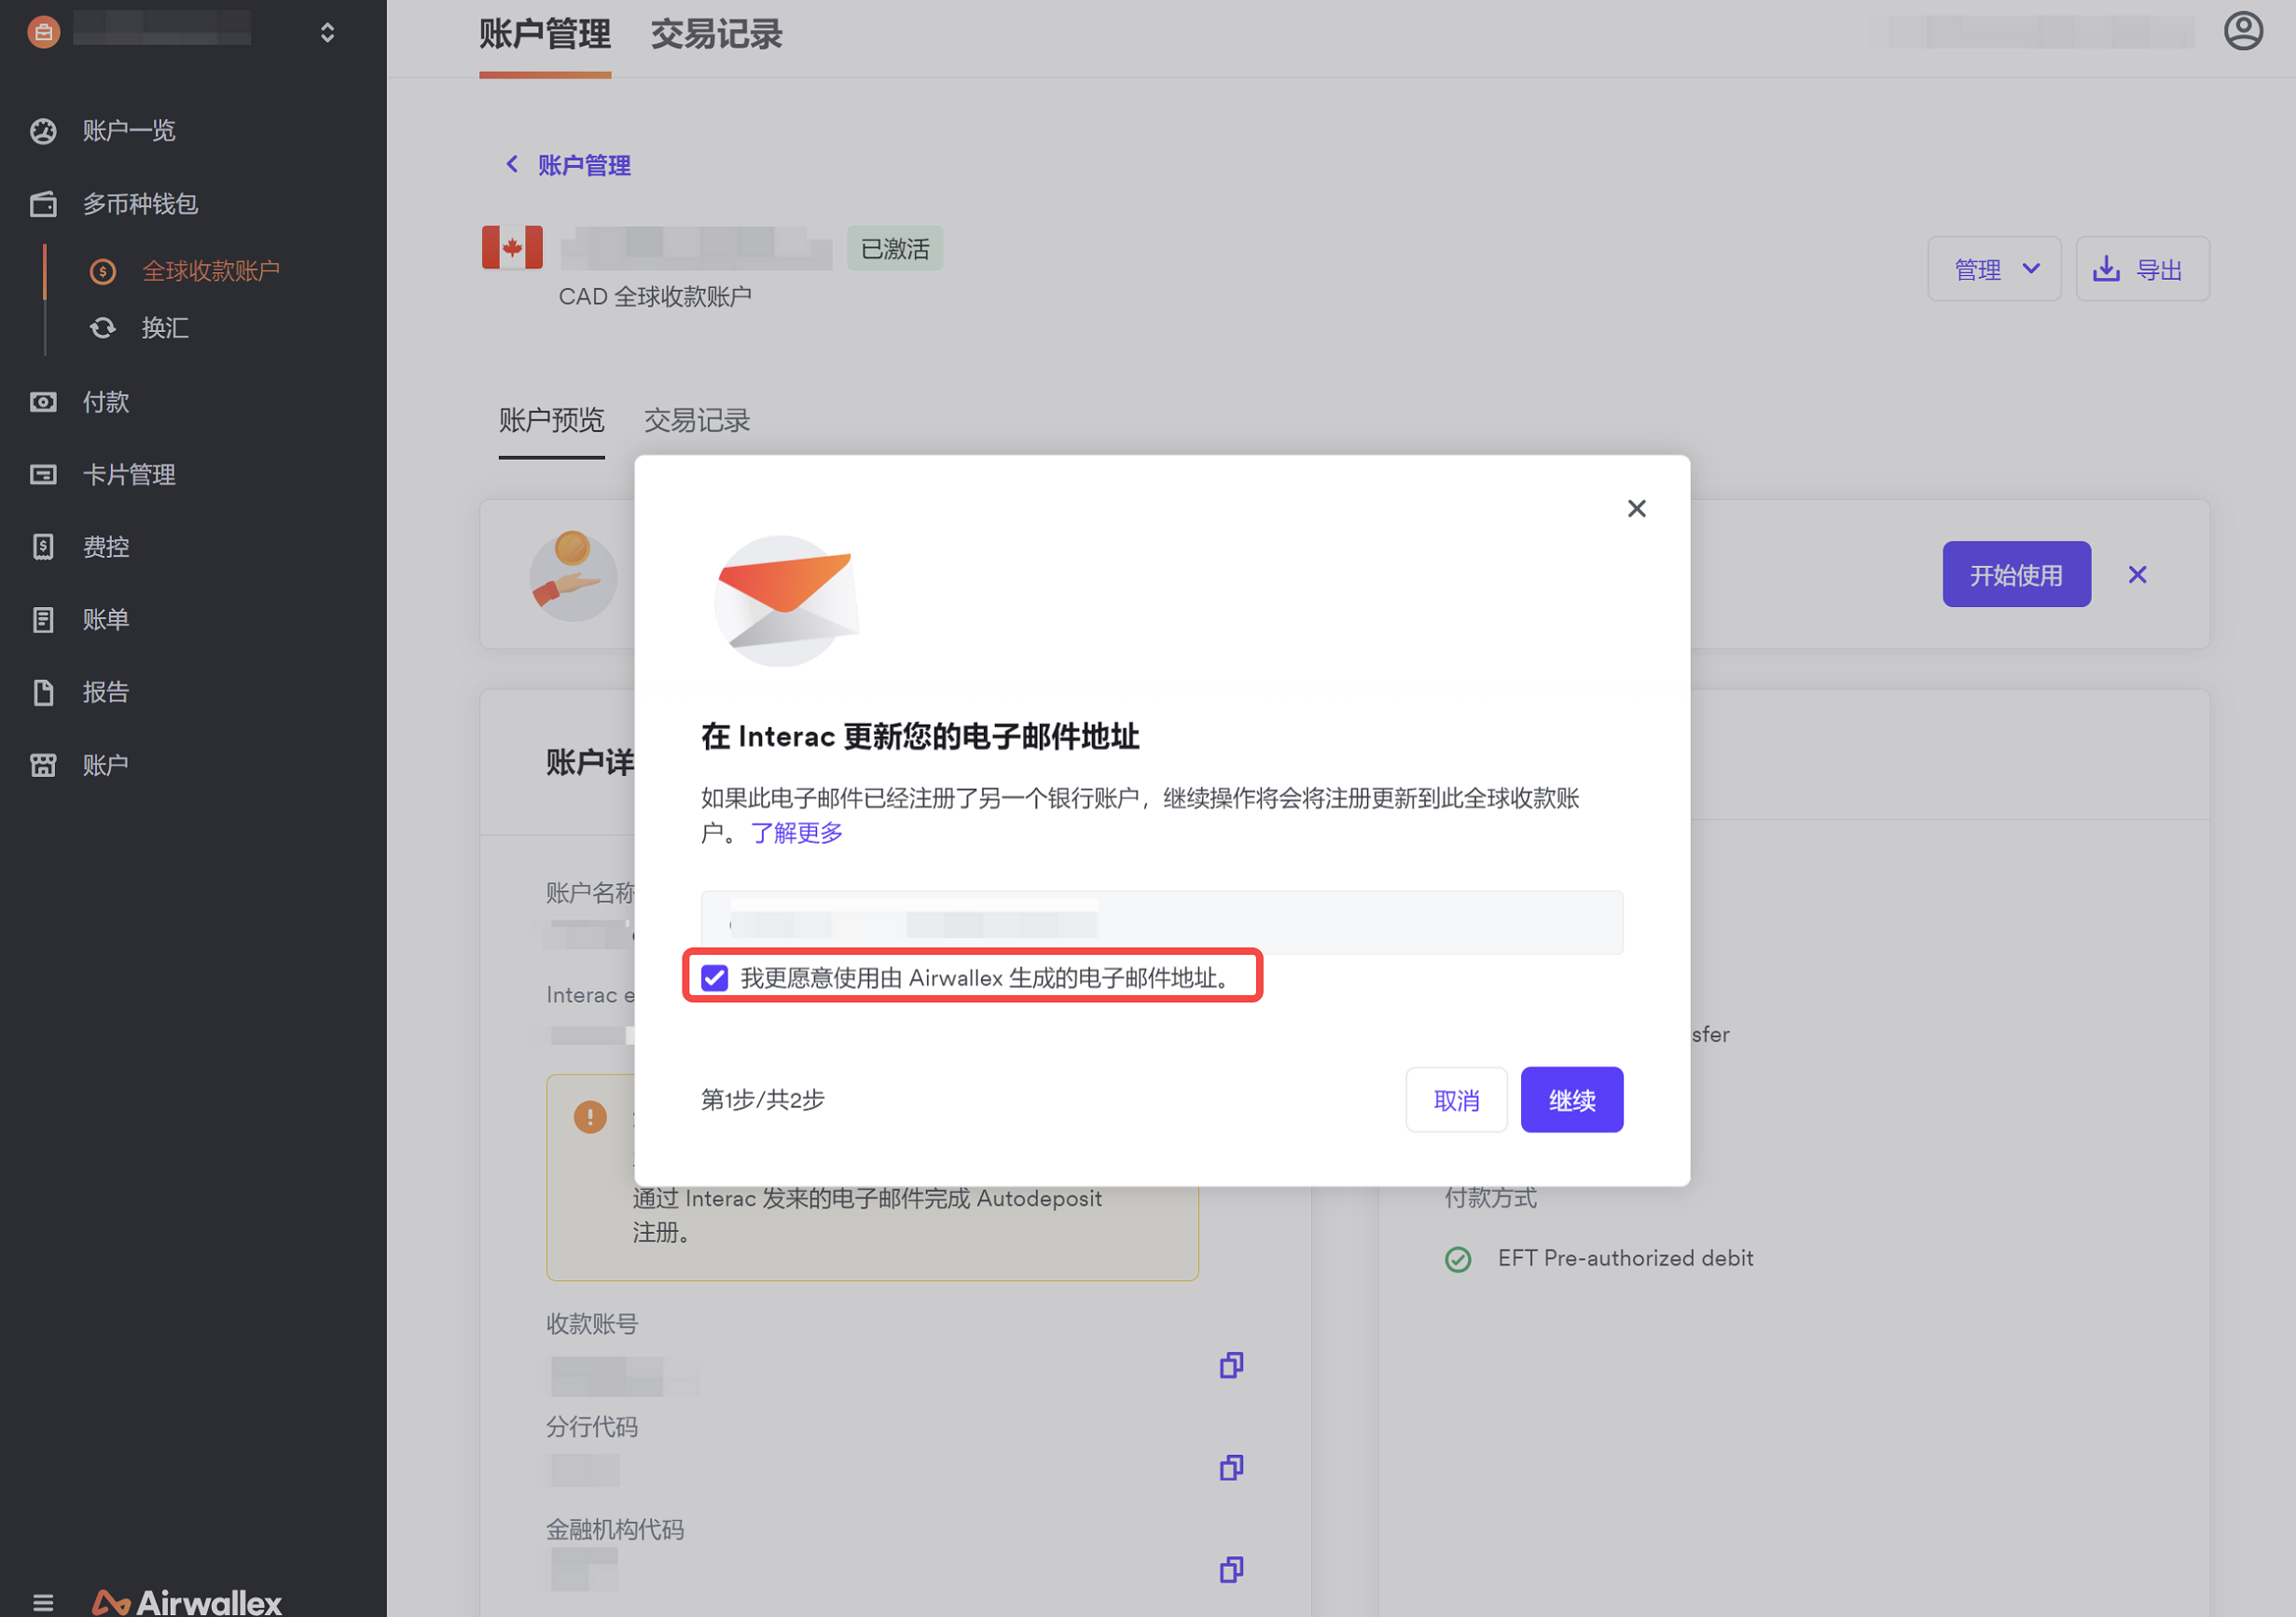This screenshot has height=1617, width=2296.
Task: Click the Canada flag icon
Action: pyautogui.click(x=512, y=247)
